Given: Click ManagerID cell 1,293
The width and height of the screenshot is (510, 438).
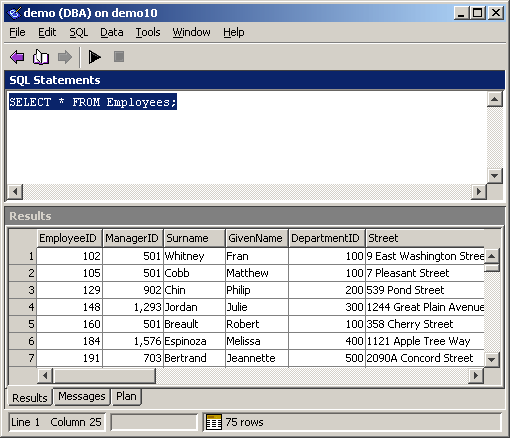Looking at the screenshot, I should coord(133,307).
